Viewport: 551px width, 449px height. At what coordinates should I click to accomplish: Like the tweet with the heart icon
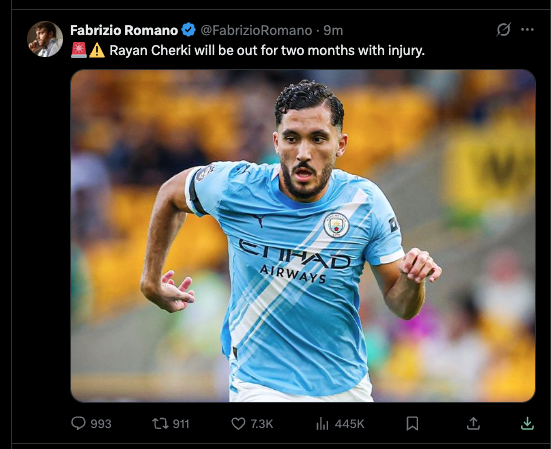(238, 424)
